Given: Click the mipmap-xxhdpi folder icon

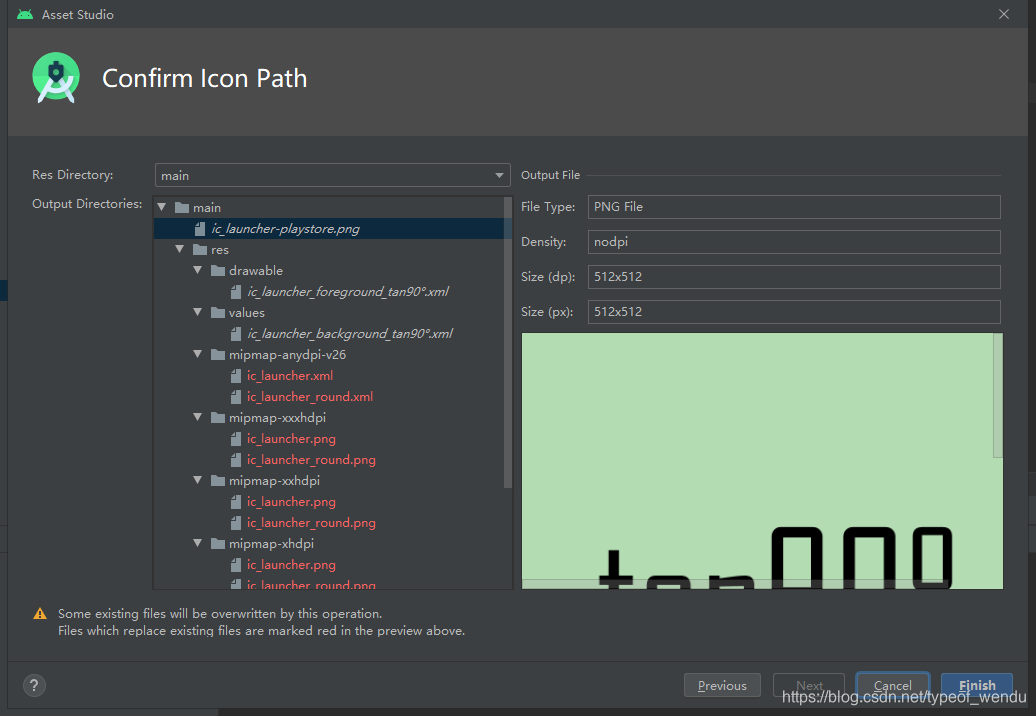Looking at the screenshot, I should [218, 480].
